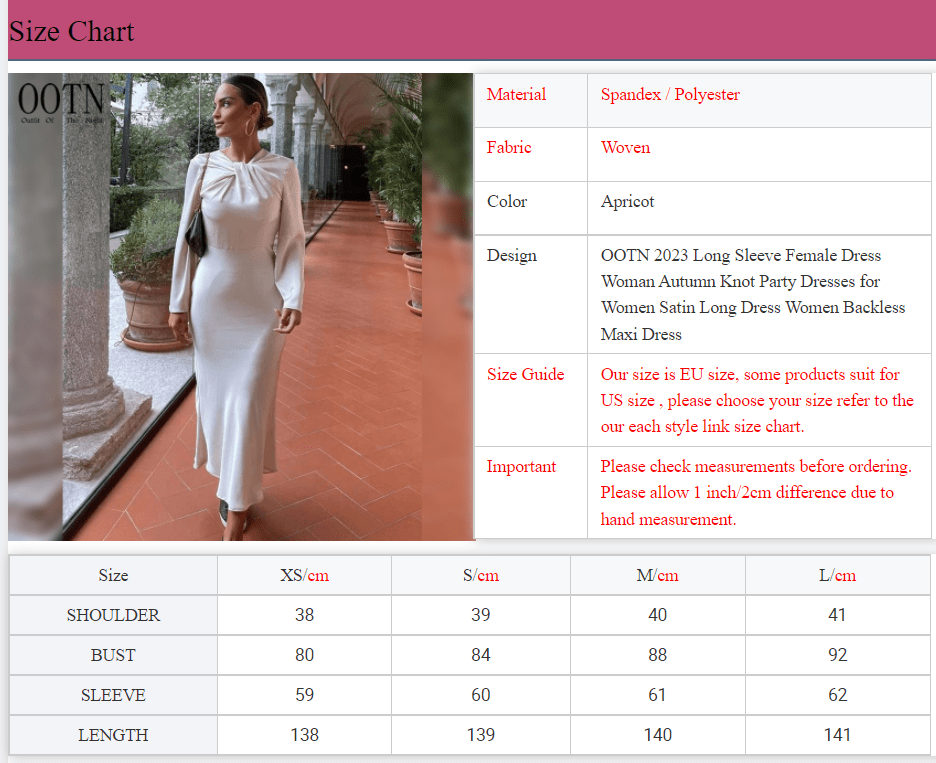The image size is (936, 763).
Task: Select the M/cm column header
Action: (657, 575)
